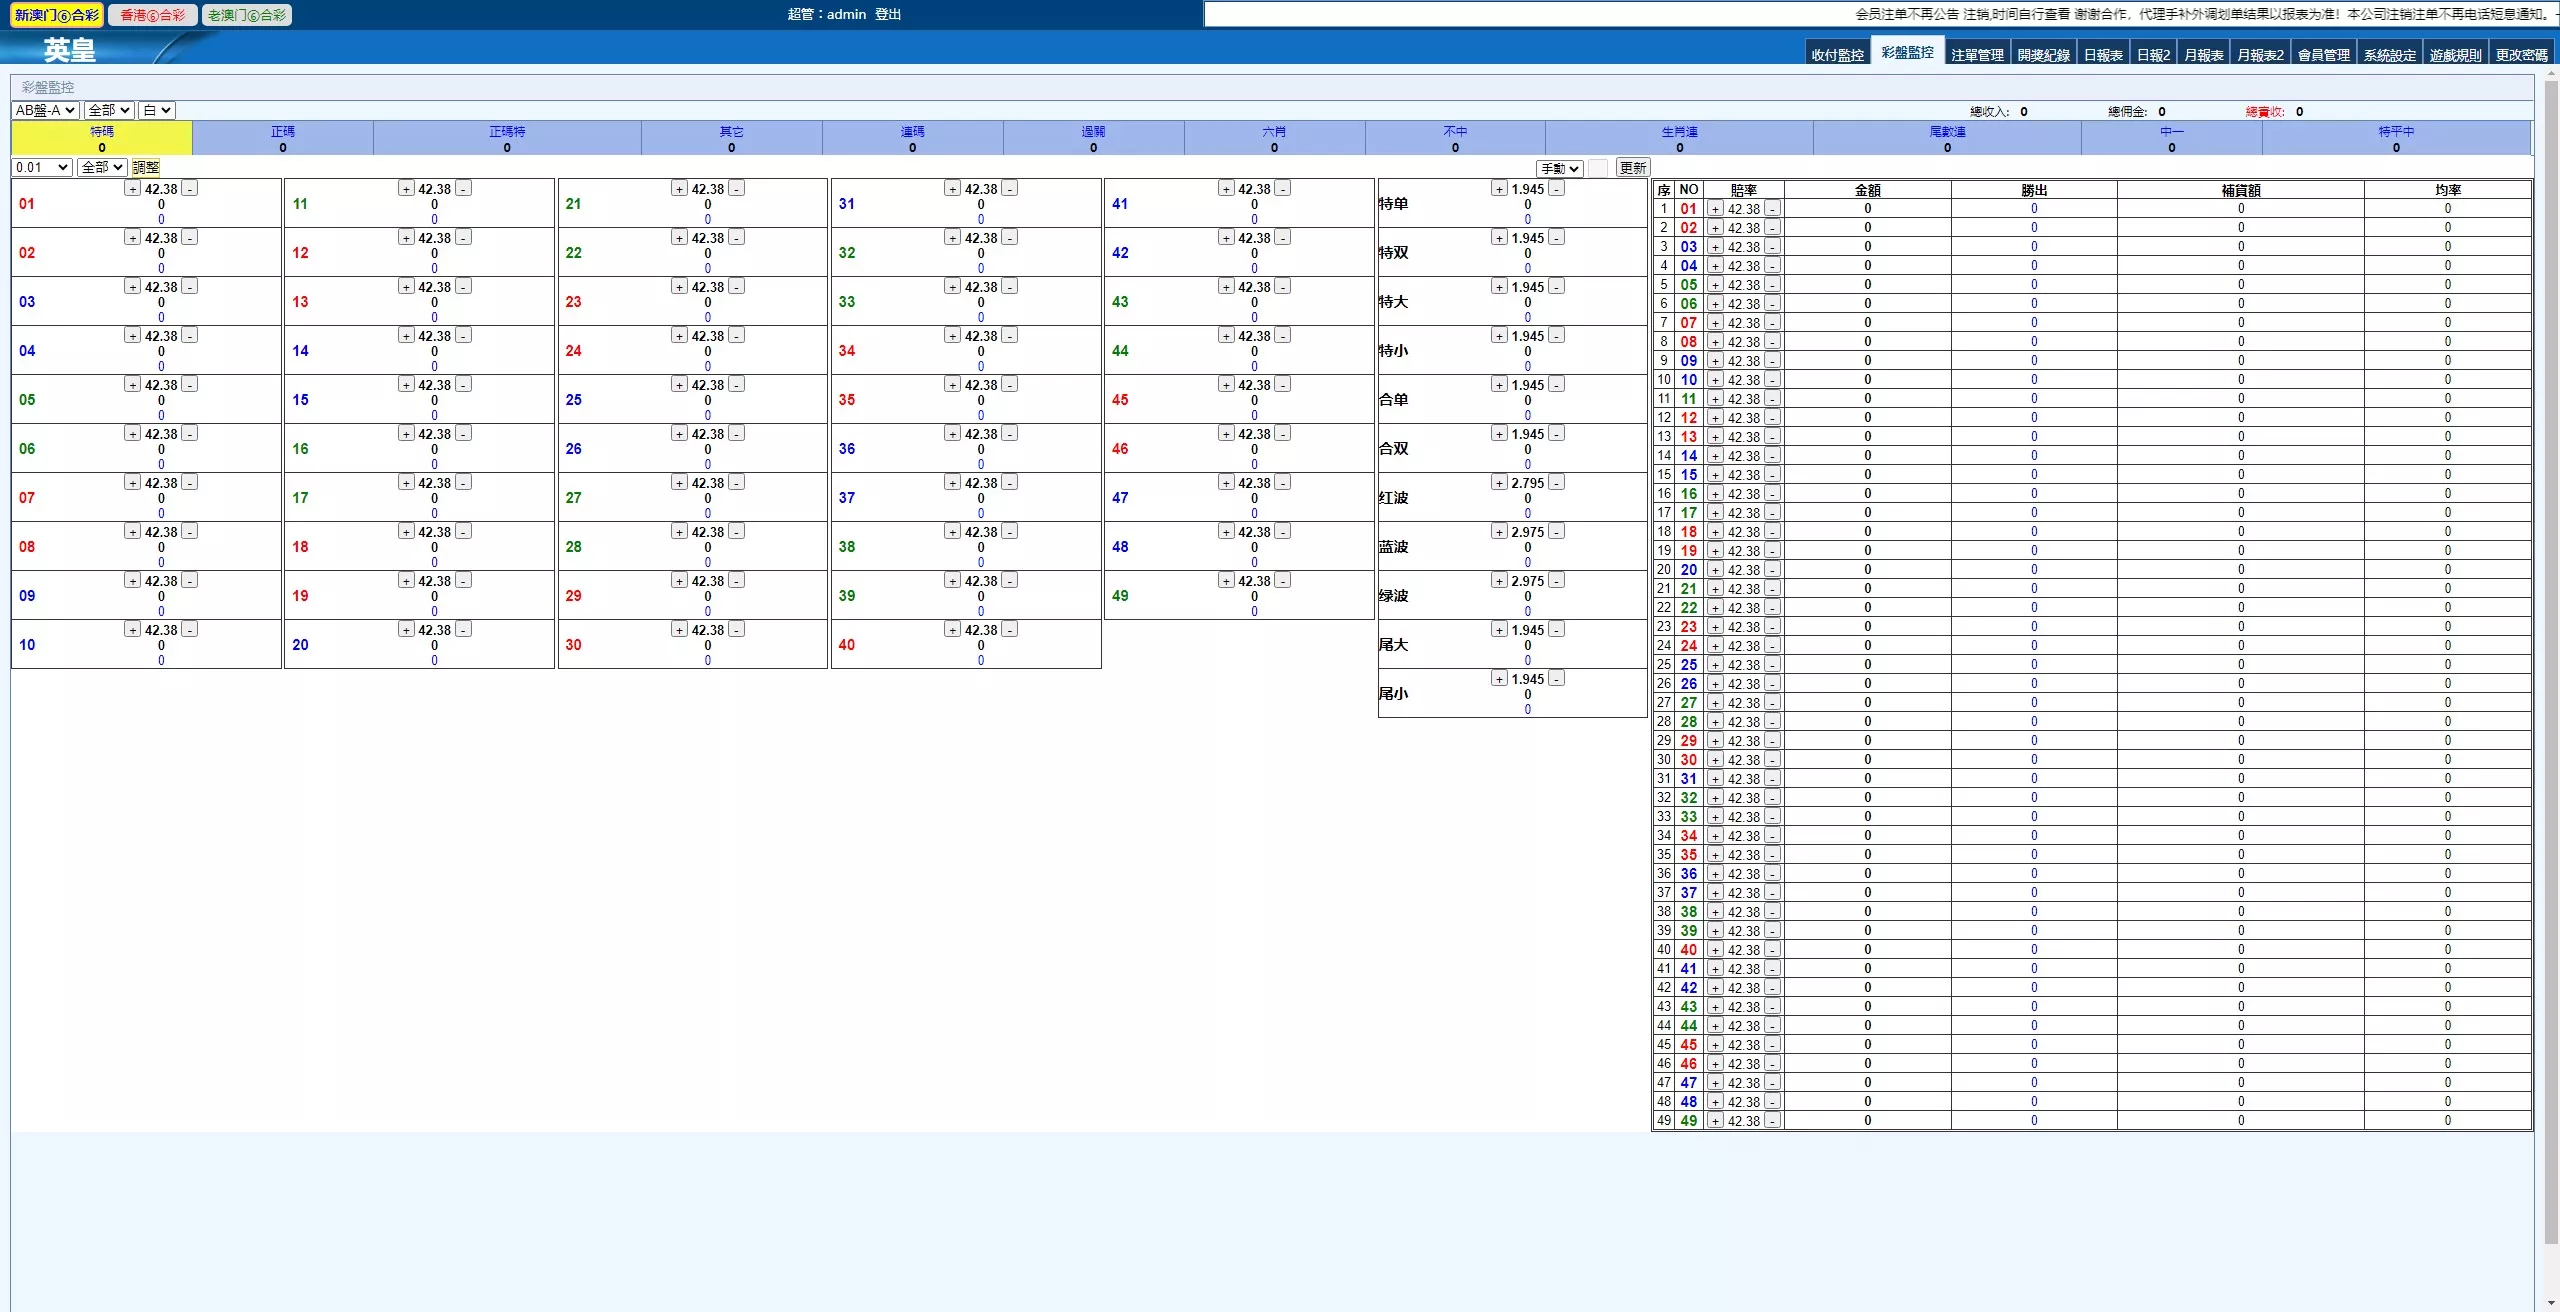Switch to the 注單管理 tab
The image size is (2560, 1312).
pyautogui.click(x=1977, y=56)
